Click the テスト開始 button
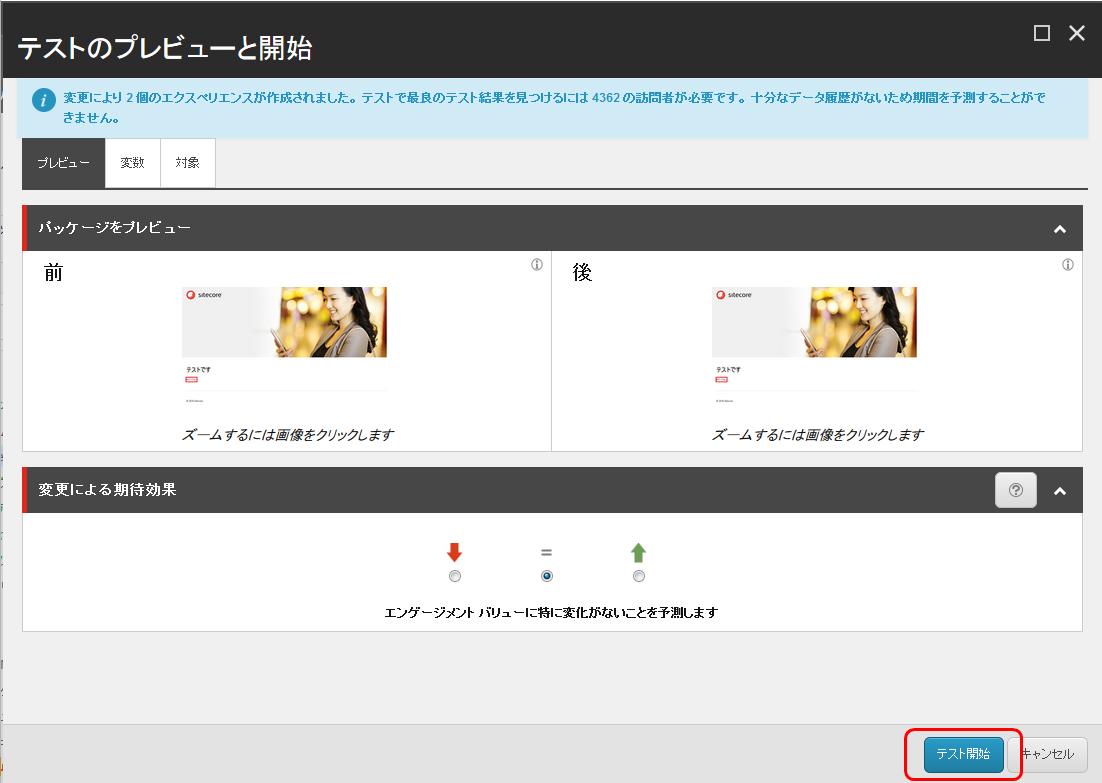This screenshot has height=783, width=1102. 962,754
